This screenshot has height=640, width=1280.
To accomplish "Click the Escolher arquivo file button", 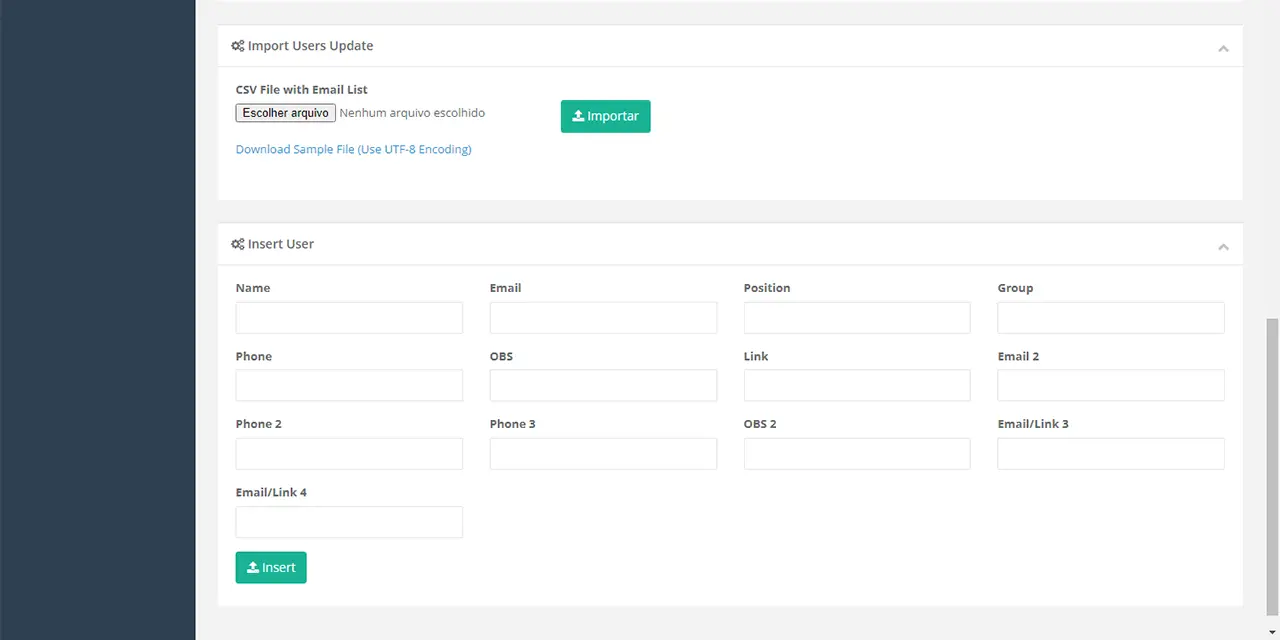I will click(286, 113).
